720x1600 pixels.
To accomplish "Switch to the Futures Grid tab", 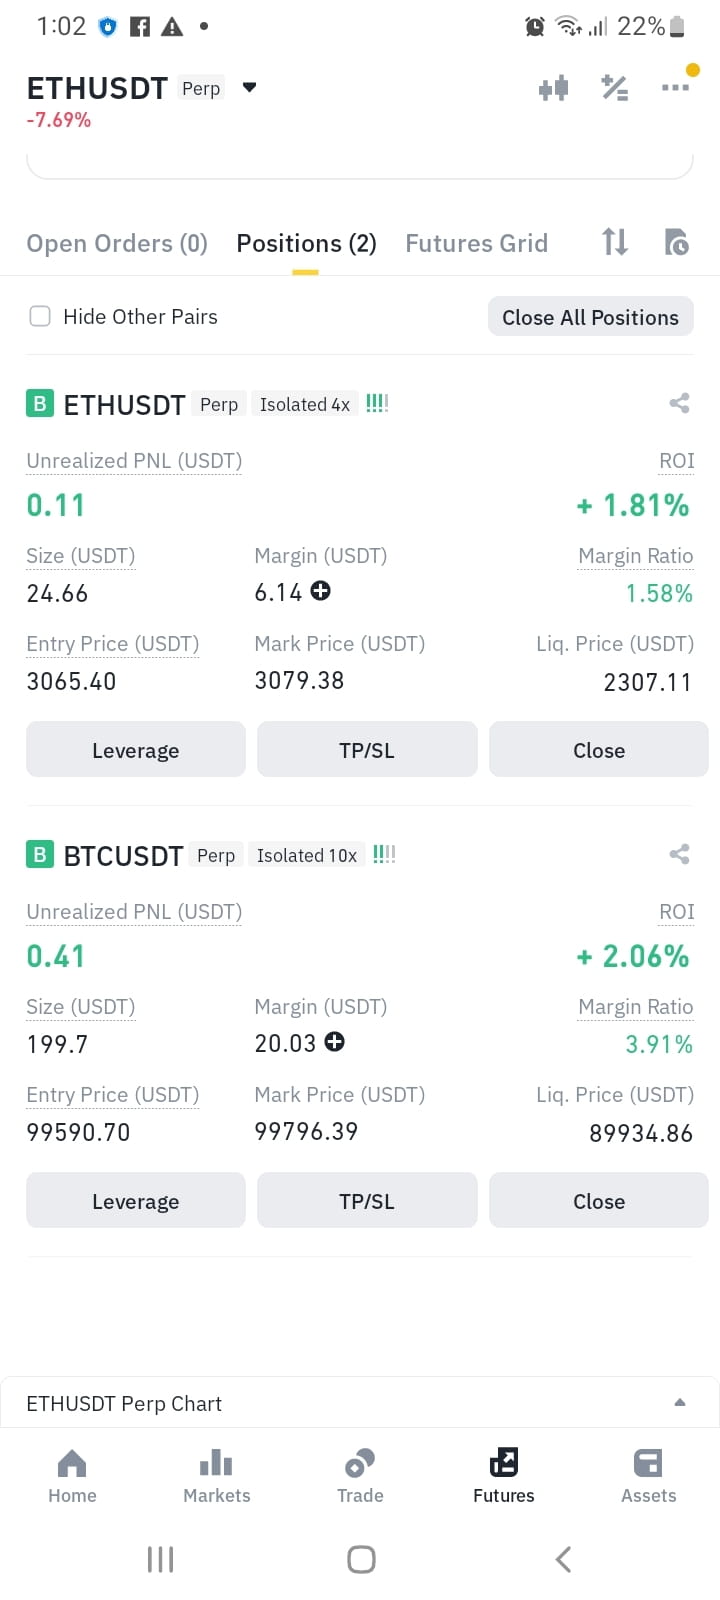I will coord(476,243).
